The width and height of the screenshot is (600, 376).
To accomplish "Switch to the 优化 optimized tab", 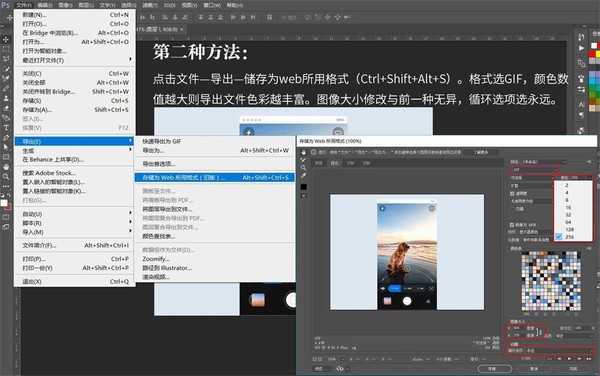I will click(x=334, y=163).
